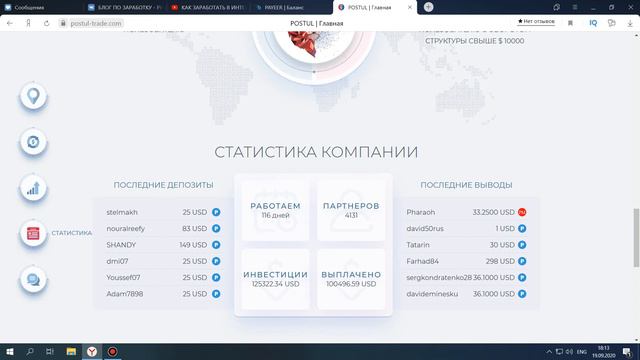Click the stelmakh username

(x=122, y=212)
